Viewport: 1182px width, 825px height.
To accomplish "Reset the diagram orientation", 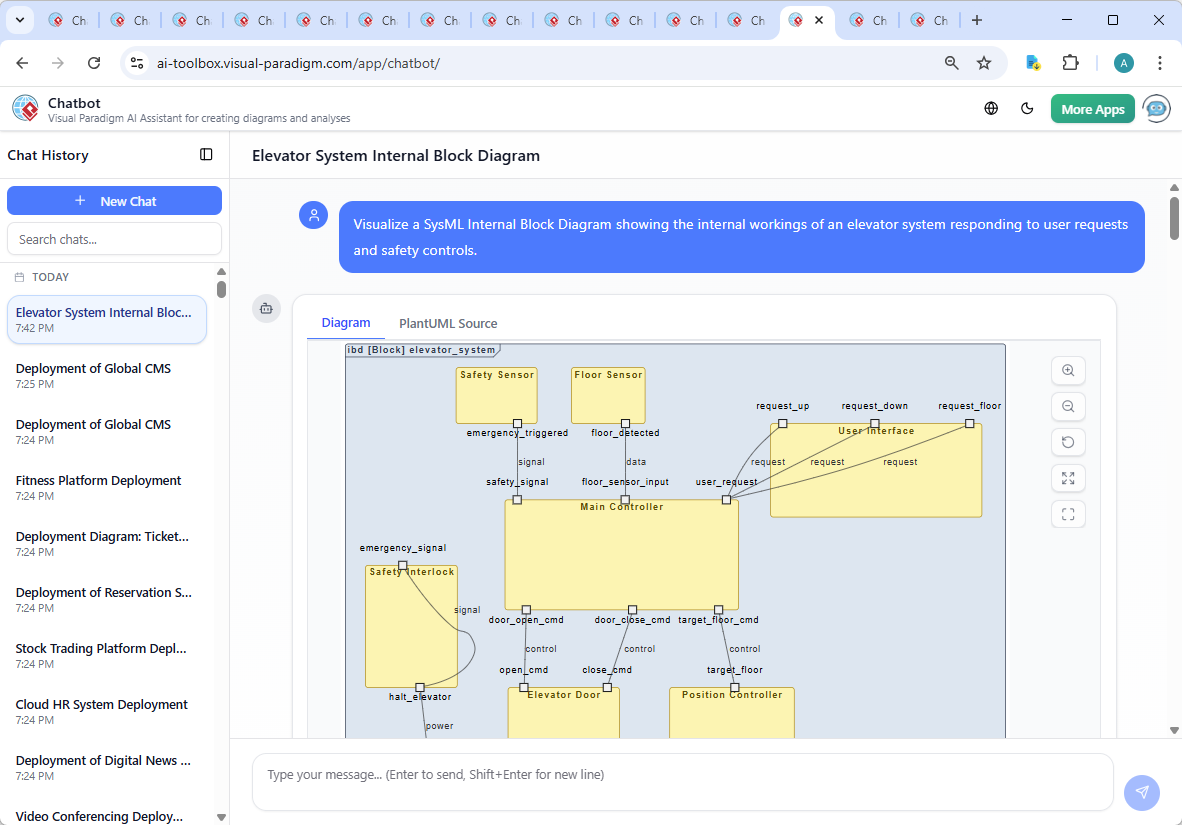I will coord(1068,442).
